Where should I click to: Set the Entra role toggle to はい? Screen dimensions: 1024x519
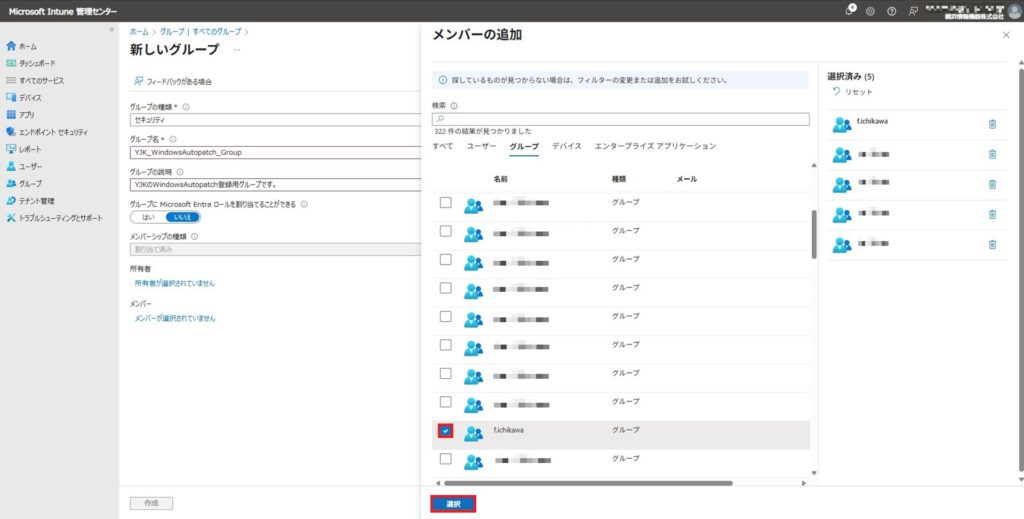148,217
